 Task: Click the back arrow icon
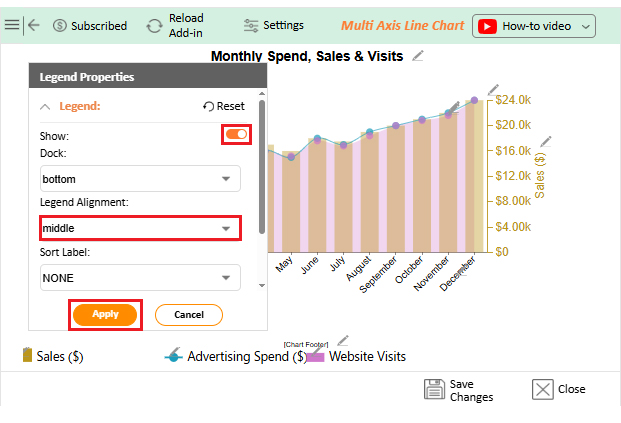(34, 25)
